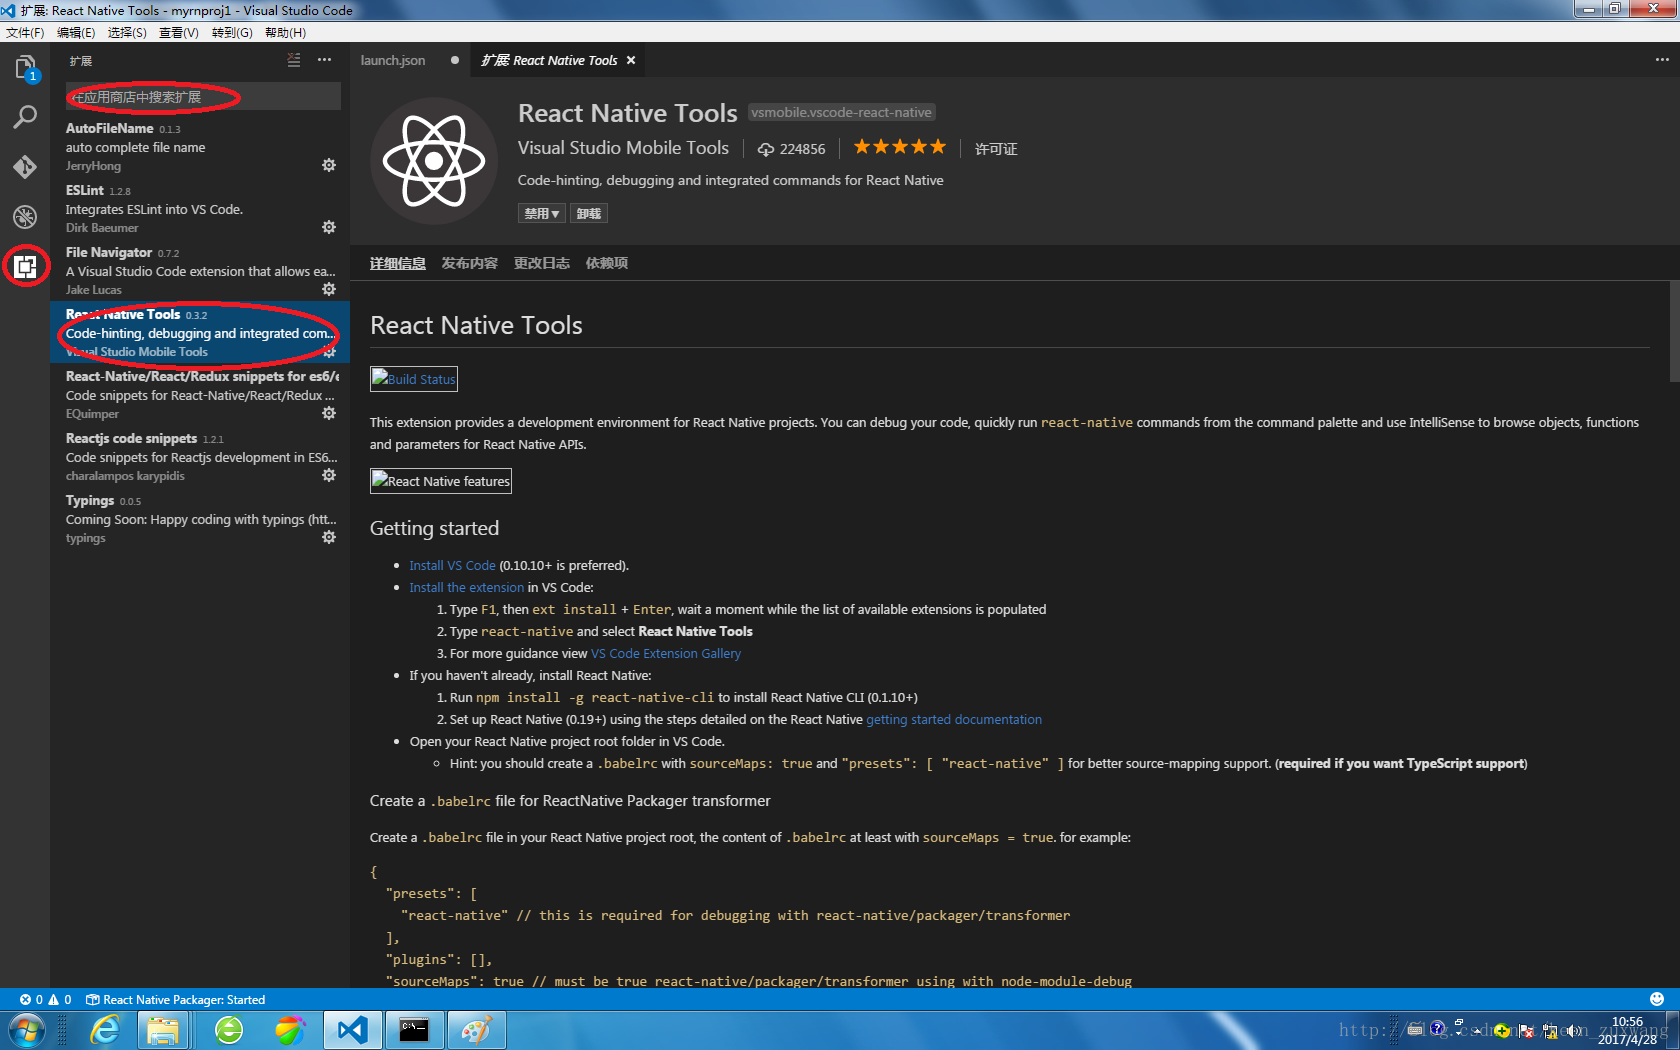
Task: Open the command prompt taskbar icon
Action: (x=414, y=1029)
